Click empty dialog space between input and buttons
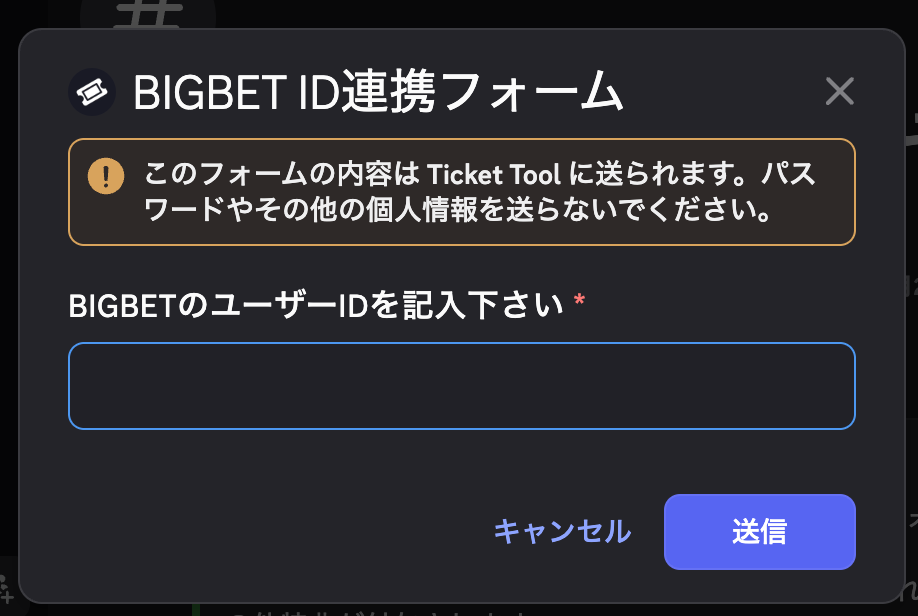 462,461
